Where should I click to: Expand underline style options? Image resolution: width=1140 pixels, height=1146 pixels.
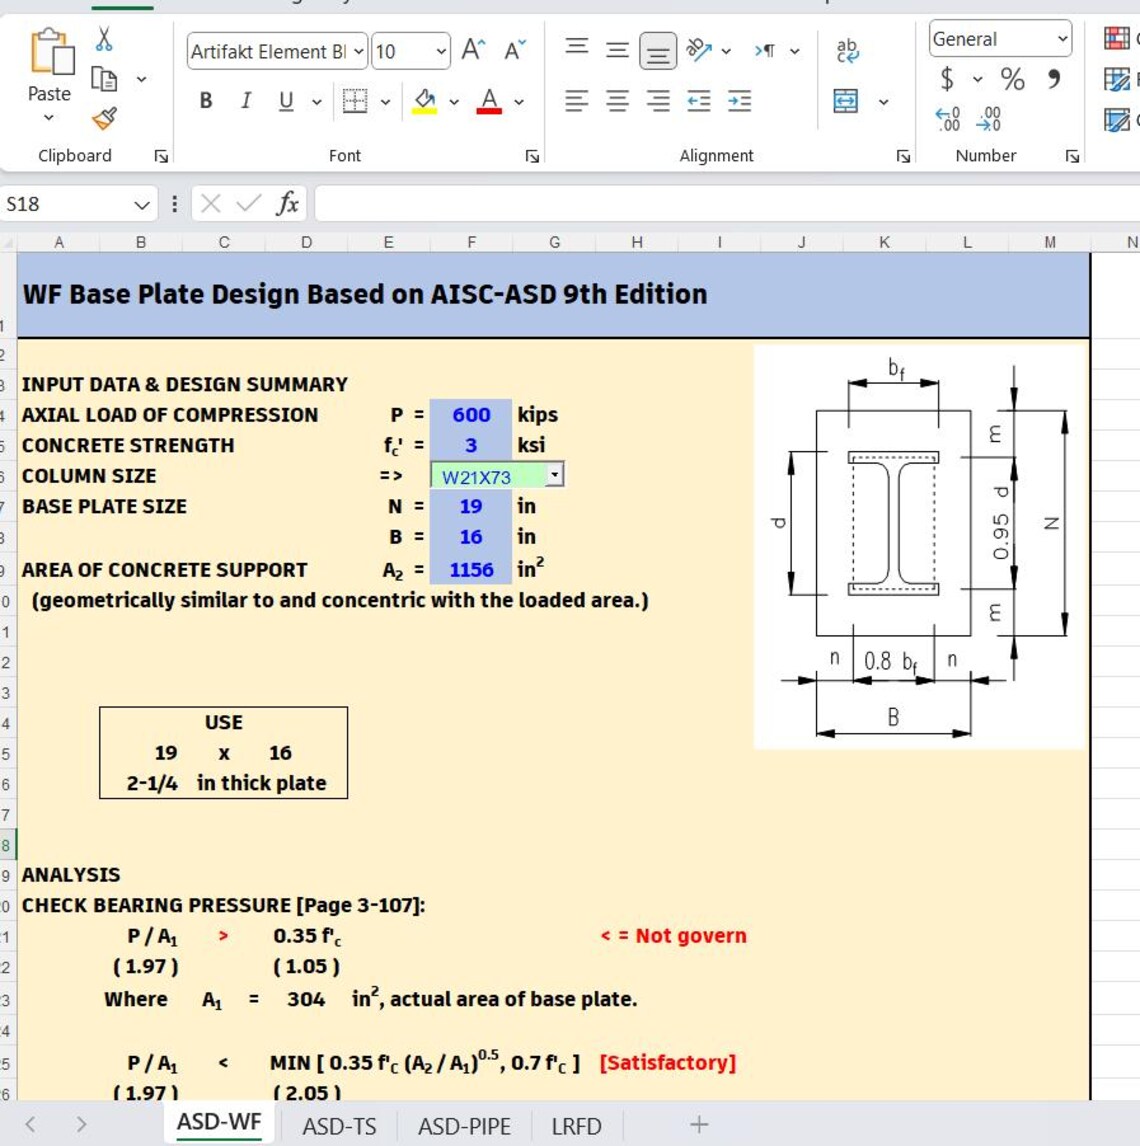316,102
